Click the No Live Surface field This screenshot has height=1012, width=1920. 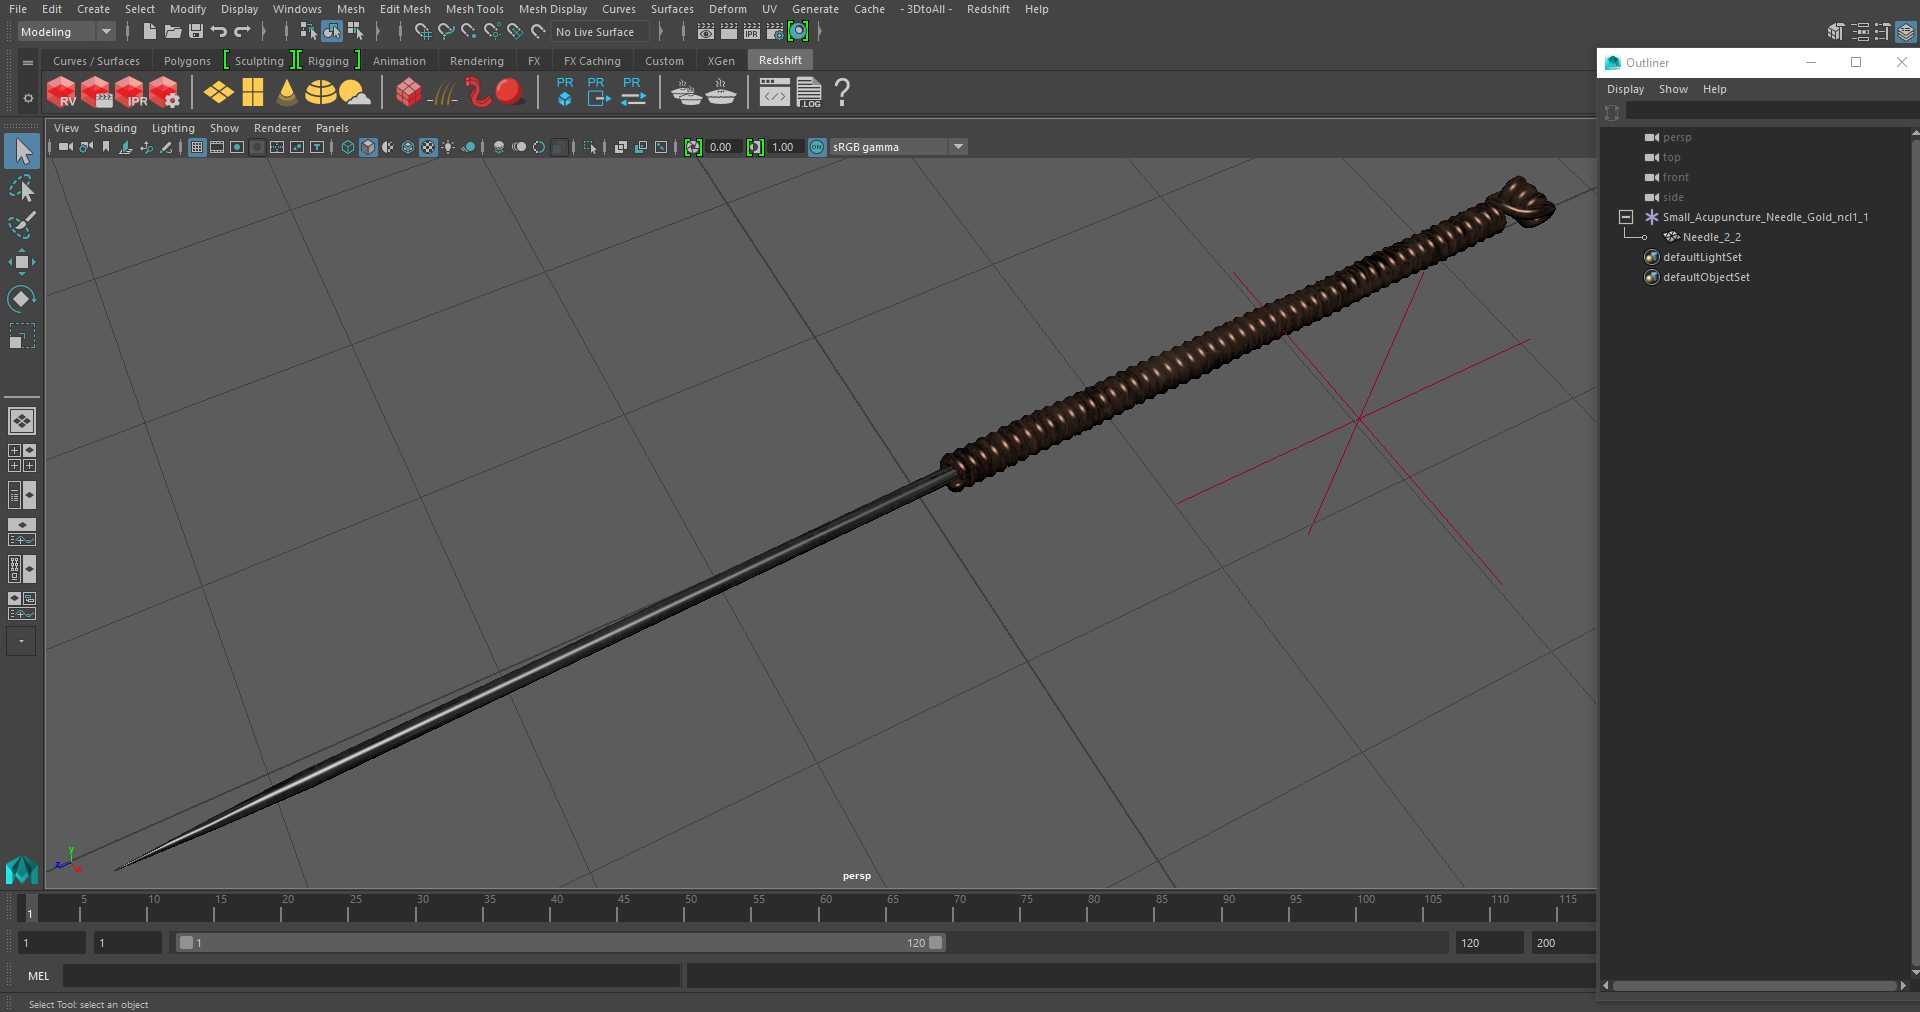[600, 32]
